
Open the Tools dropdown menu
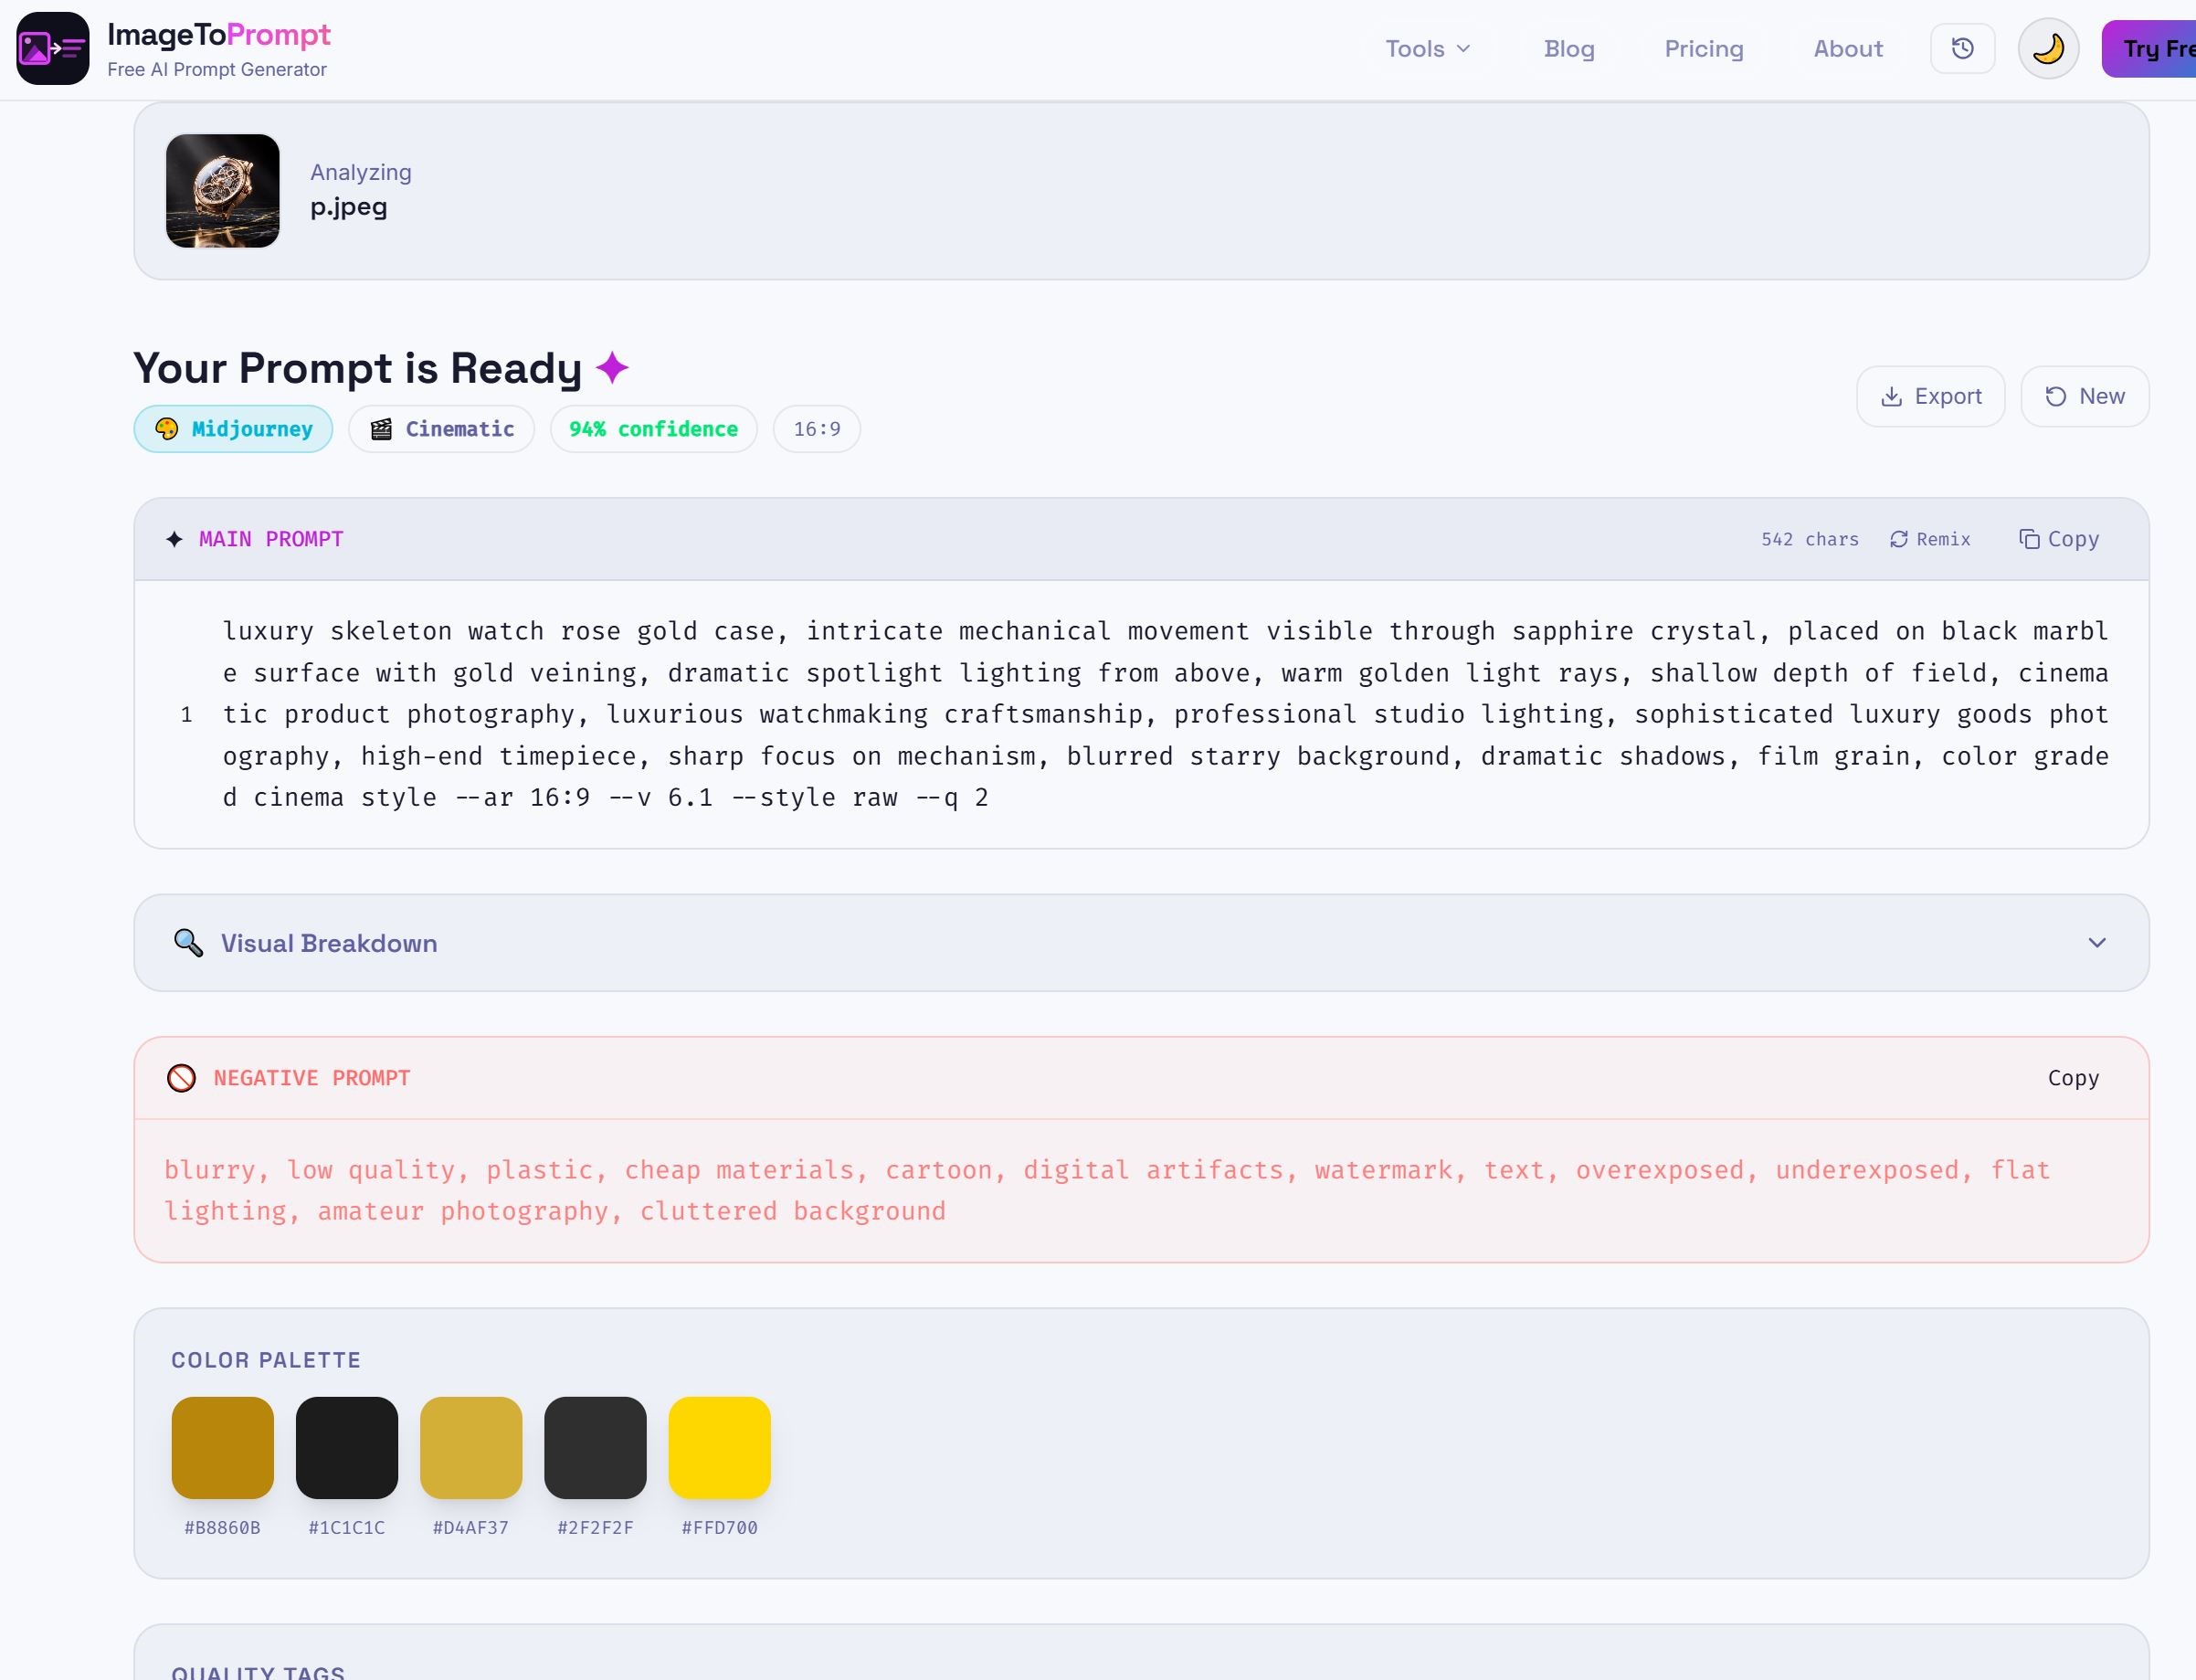coord(1427,49)
